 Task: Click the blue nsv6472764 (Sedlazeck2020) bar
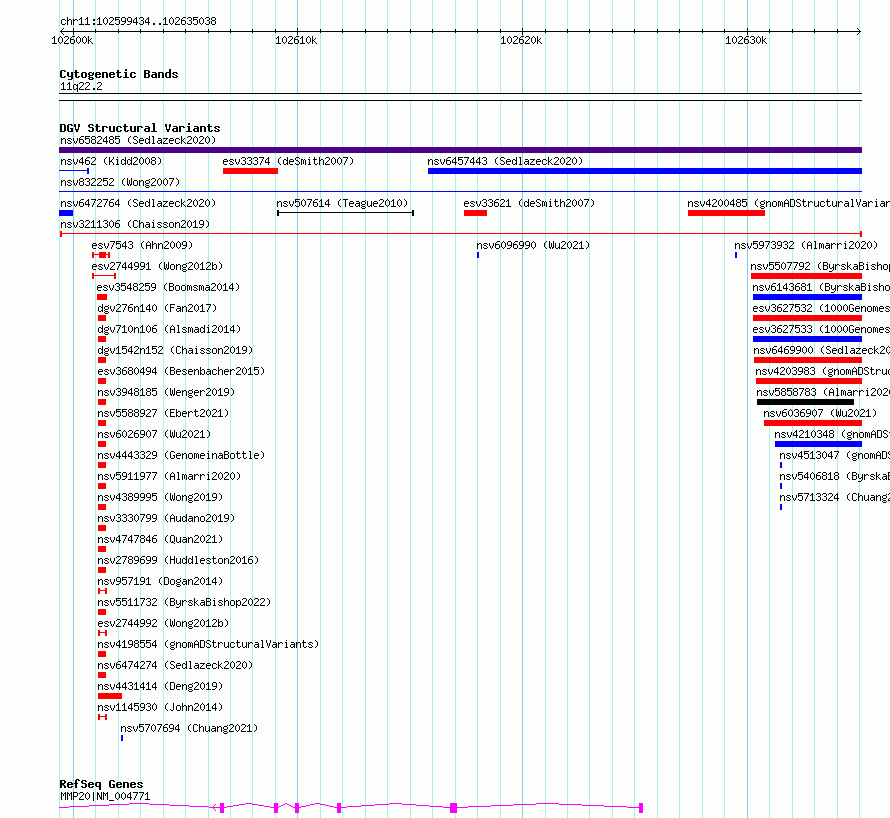point(66,213)
